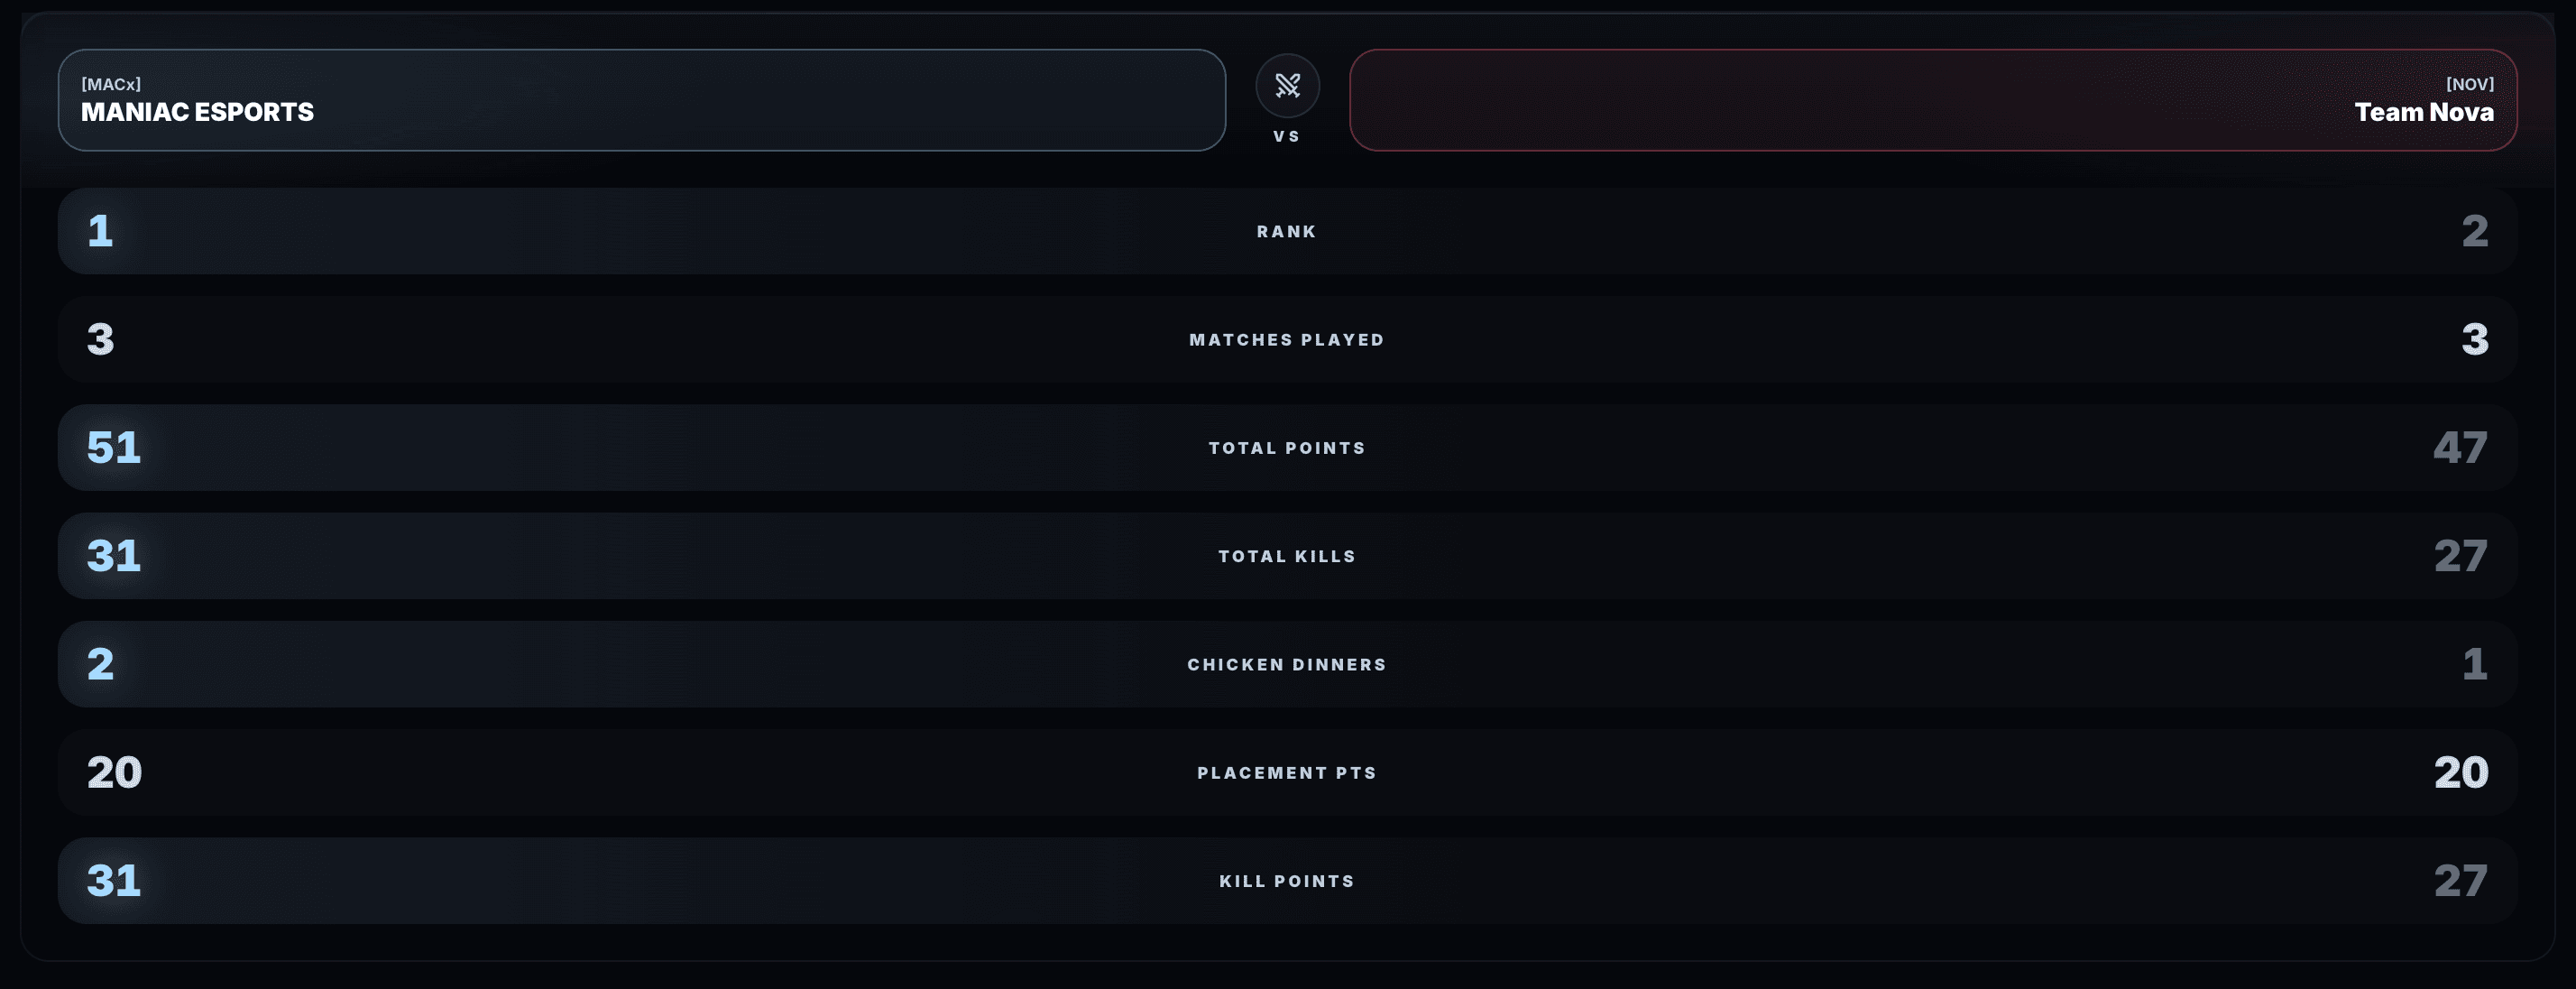Click the TOTAL POINTS row label
2576x989 pixels.
click(x=1287, y=448)
